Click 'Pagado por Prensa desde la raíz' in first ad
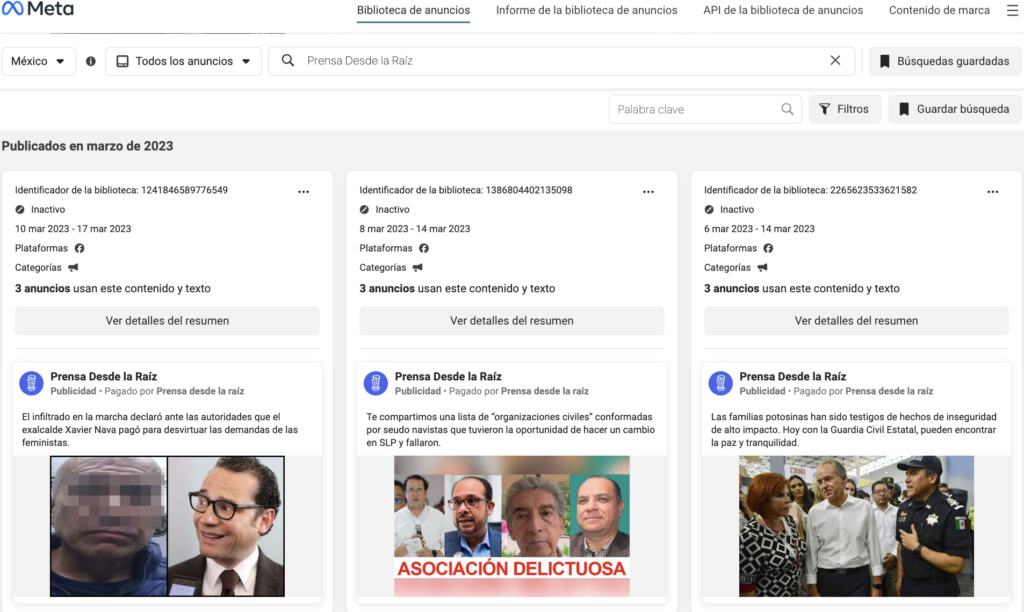The height and width of the screenshot is (612, 1024). pos(174,391)
